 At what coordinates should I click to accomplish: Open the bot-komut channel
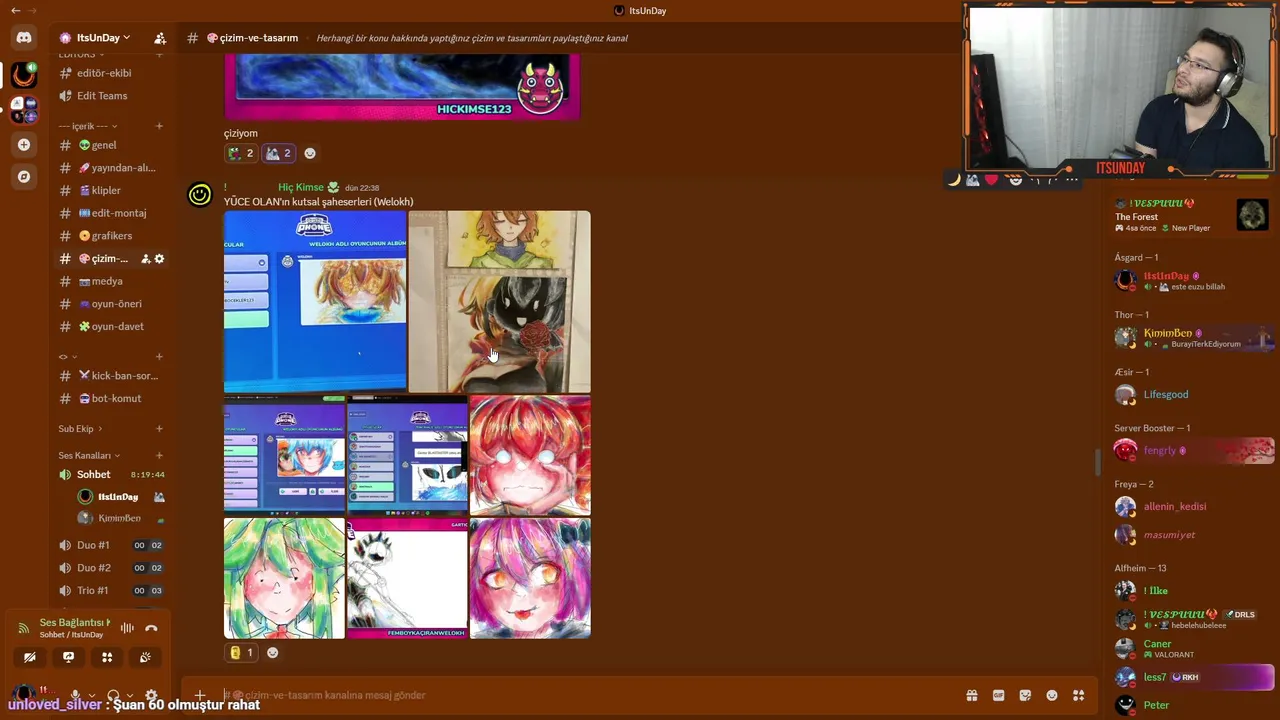pos(111,399)
